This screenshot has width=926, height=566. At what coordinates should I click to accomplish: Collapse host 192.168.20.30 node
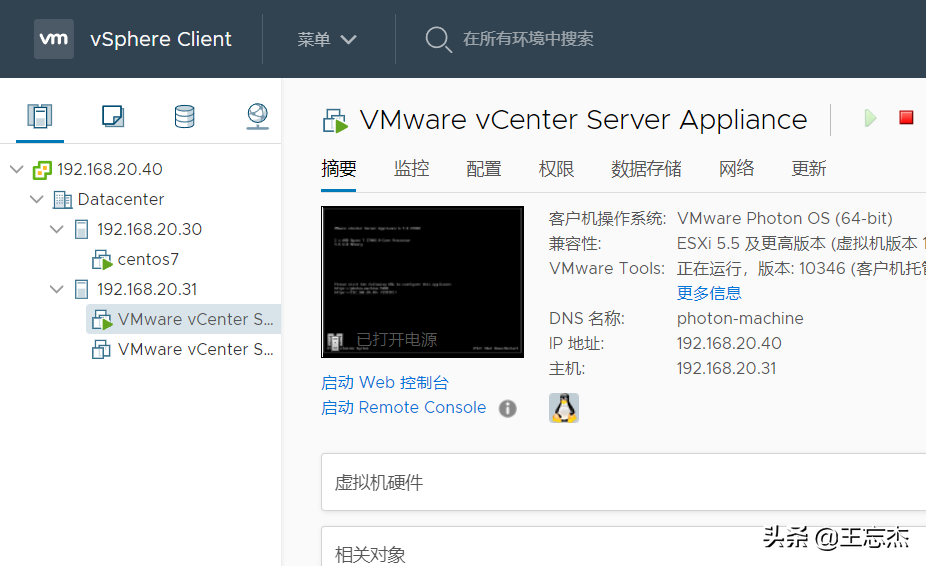pyautogui.click(x=57, y=229)
